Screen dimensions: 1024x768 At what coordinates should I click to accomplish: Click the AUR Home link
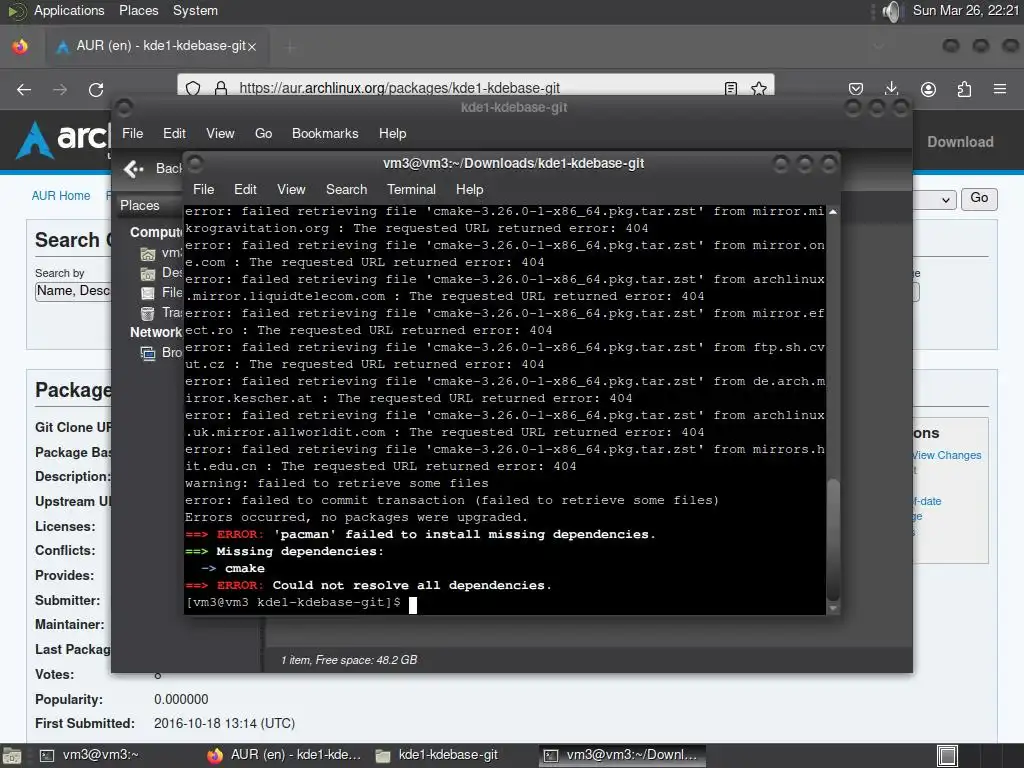click(61, 196)
